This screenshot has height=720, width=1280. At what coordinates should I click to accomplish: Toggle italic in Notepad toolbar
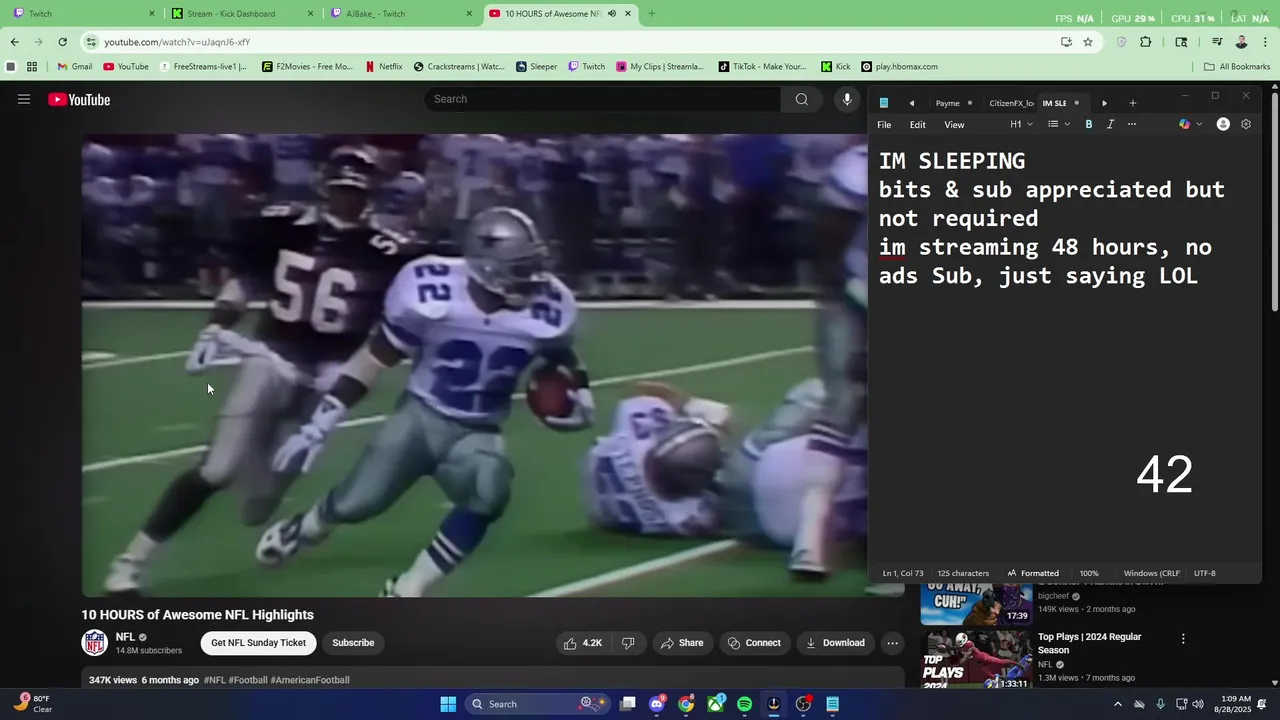1110,124
